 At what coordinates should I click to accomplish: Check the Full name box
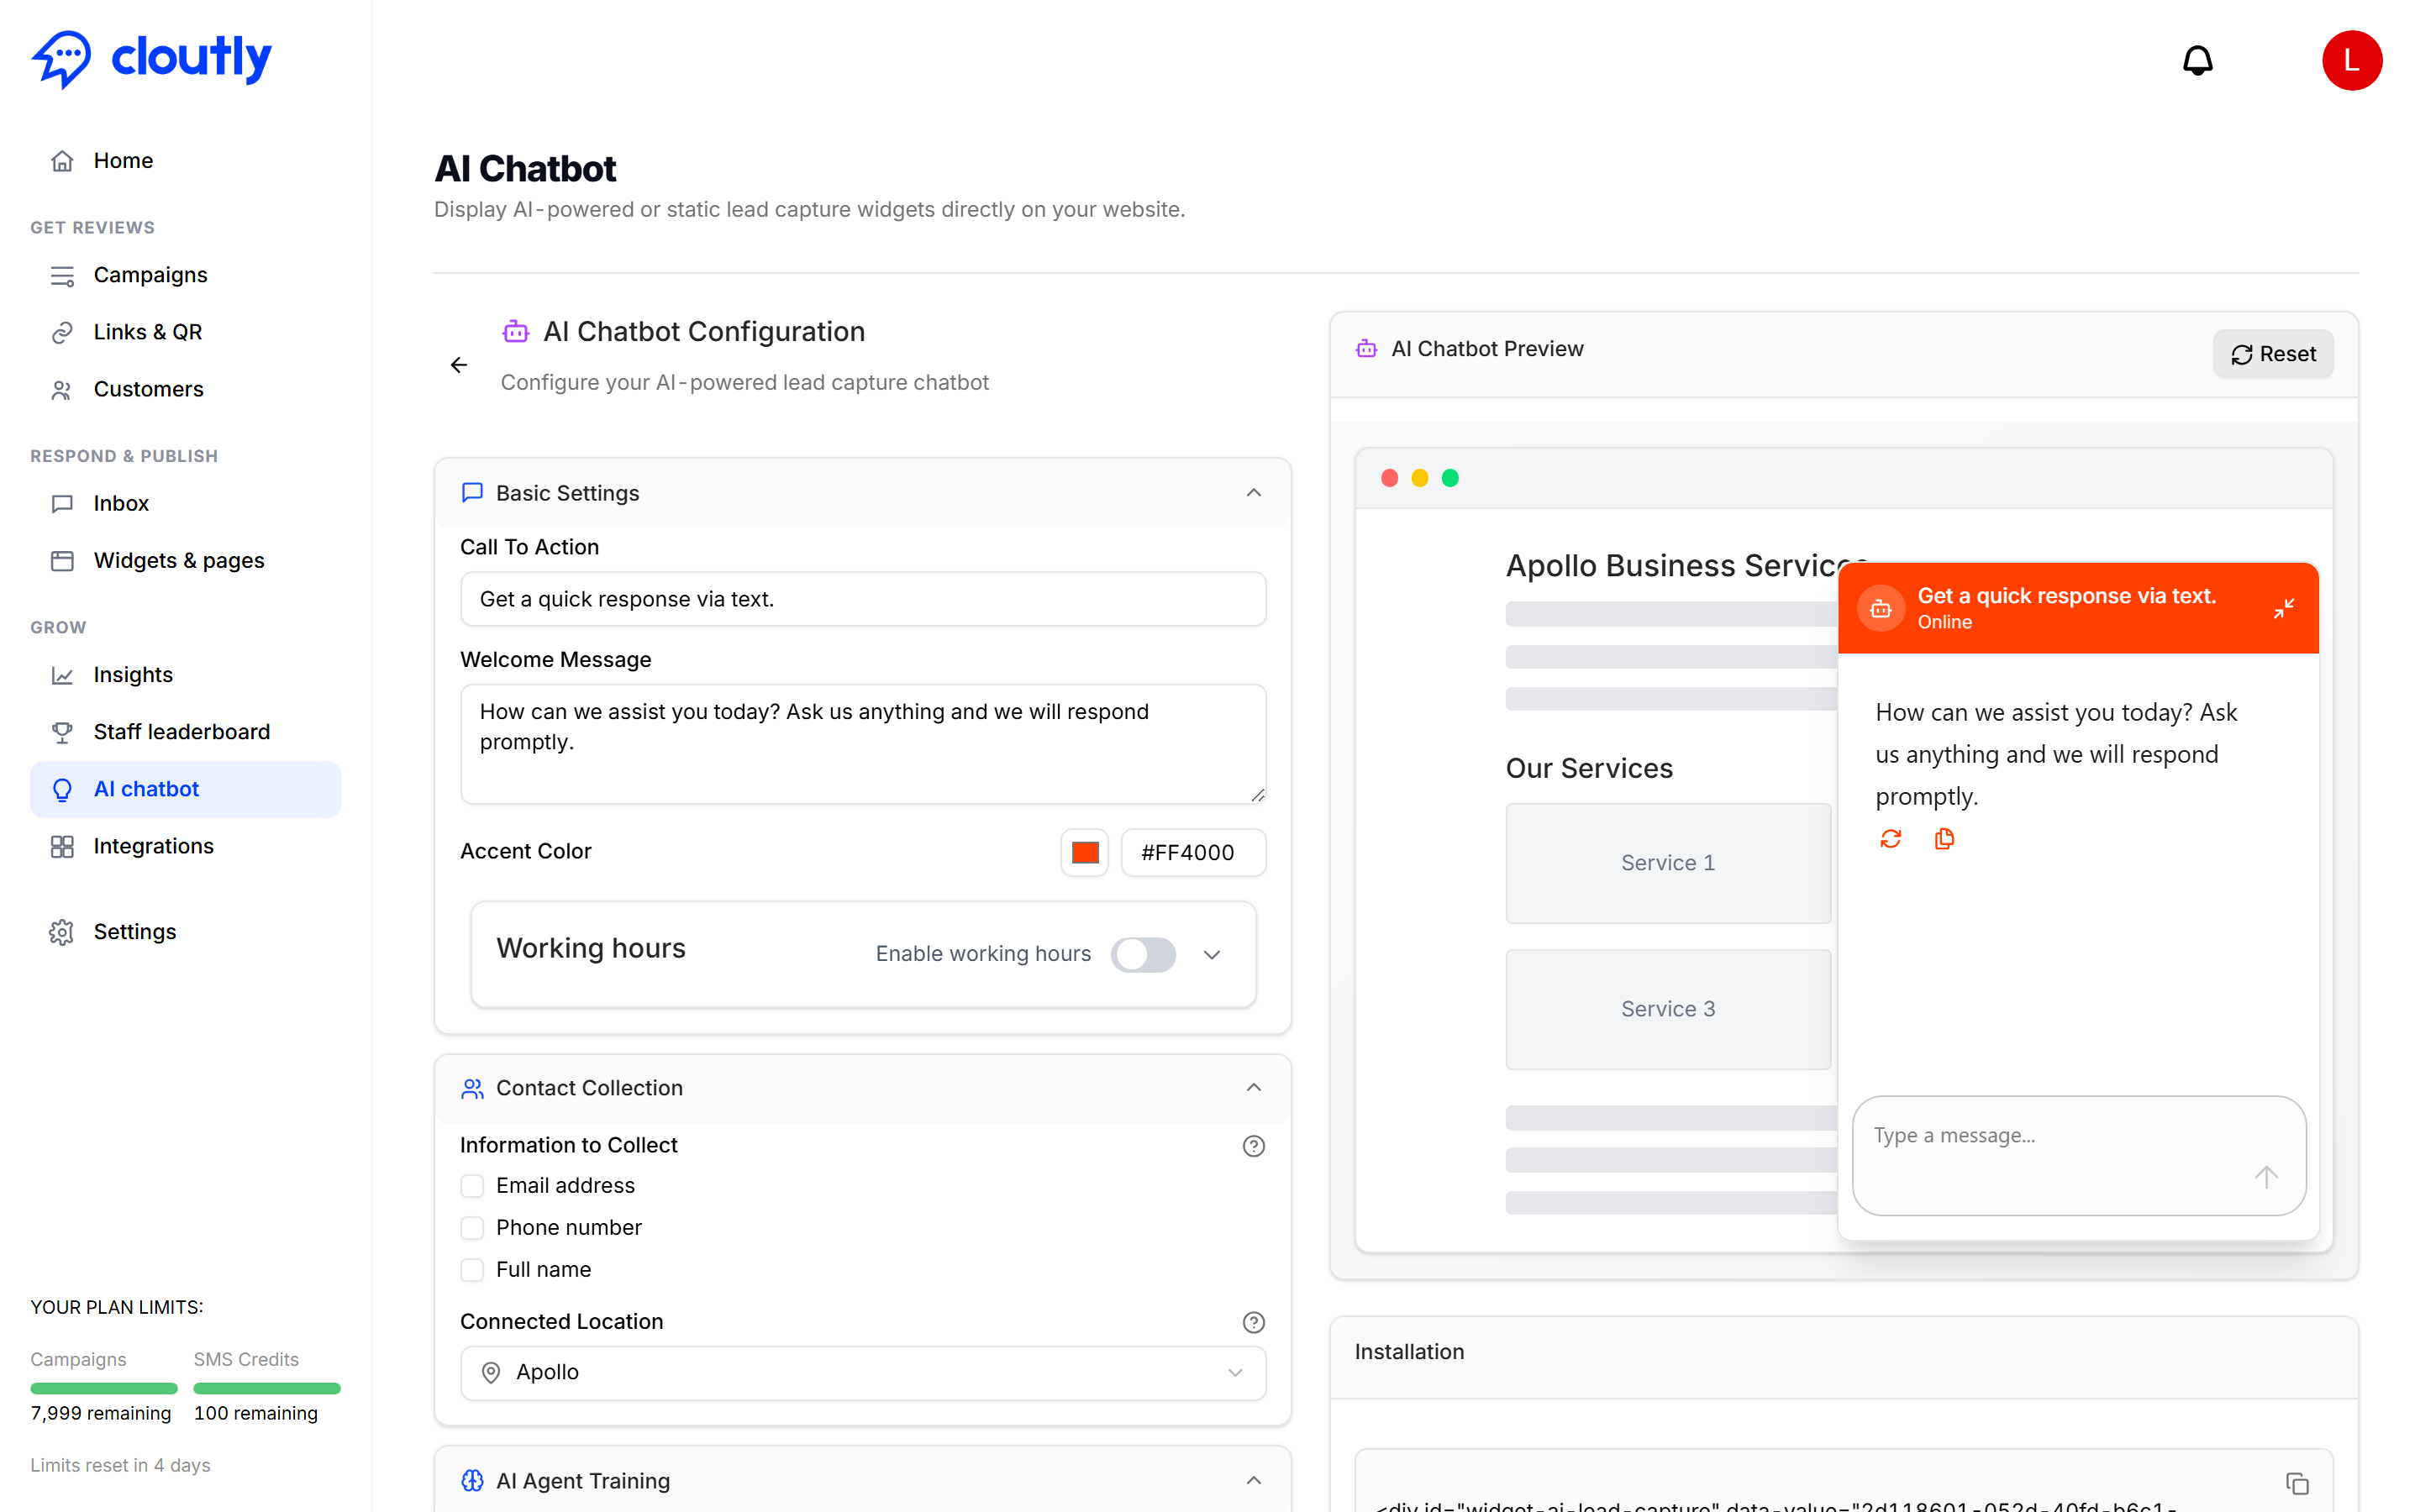[472, 1270]
